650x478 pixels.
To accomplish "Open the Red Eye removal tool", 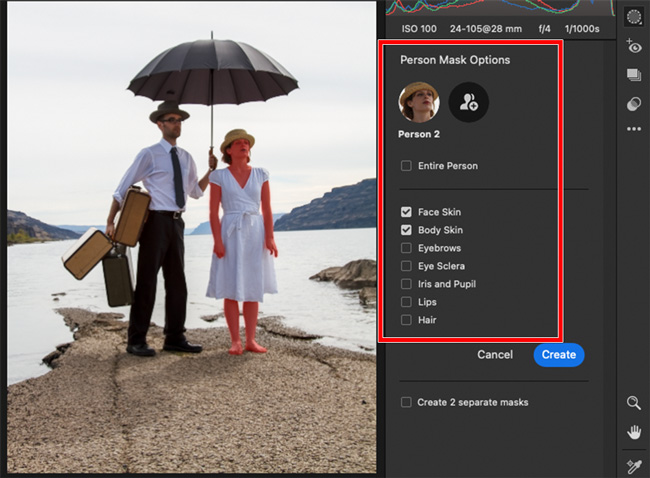I will coord(634,46).
